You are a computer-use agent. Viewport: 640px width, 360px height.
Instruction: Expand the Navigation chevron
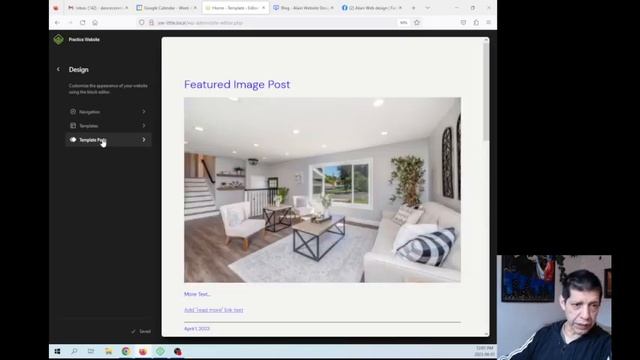(144, 111)
